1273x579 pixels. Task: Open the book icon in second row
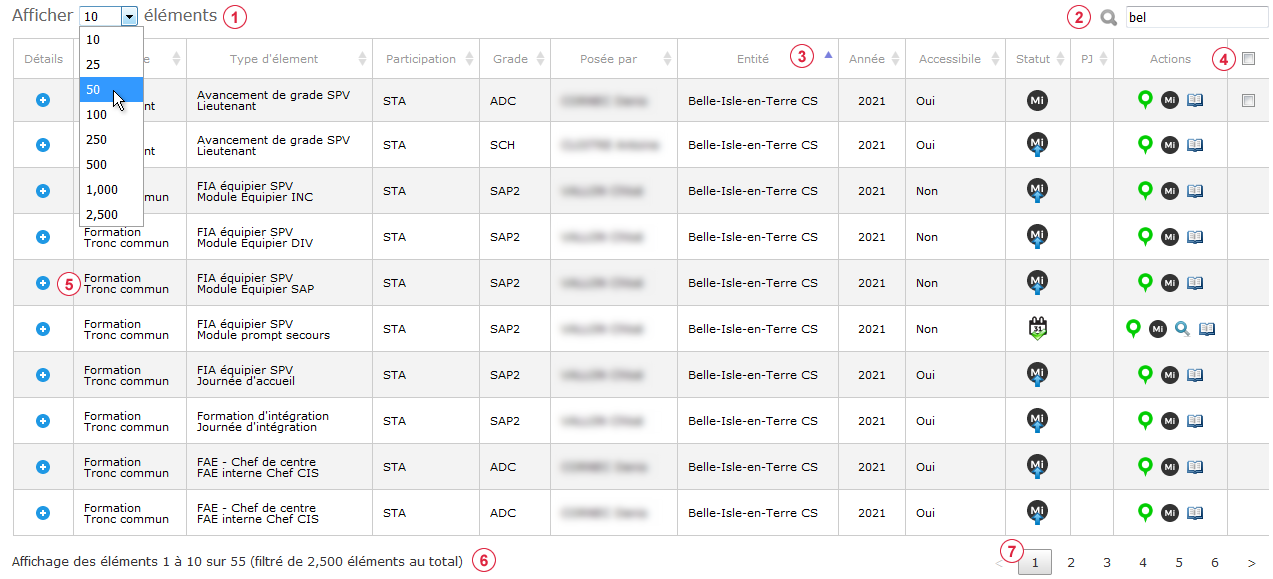point(1194,145)
